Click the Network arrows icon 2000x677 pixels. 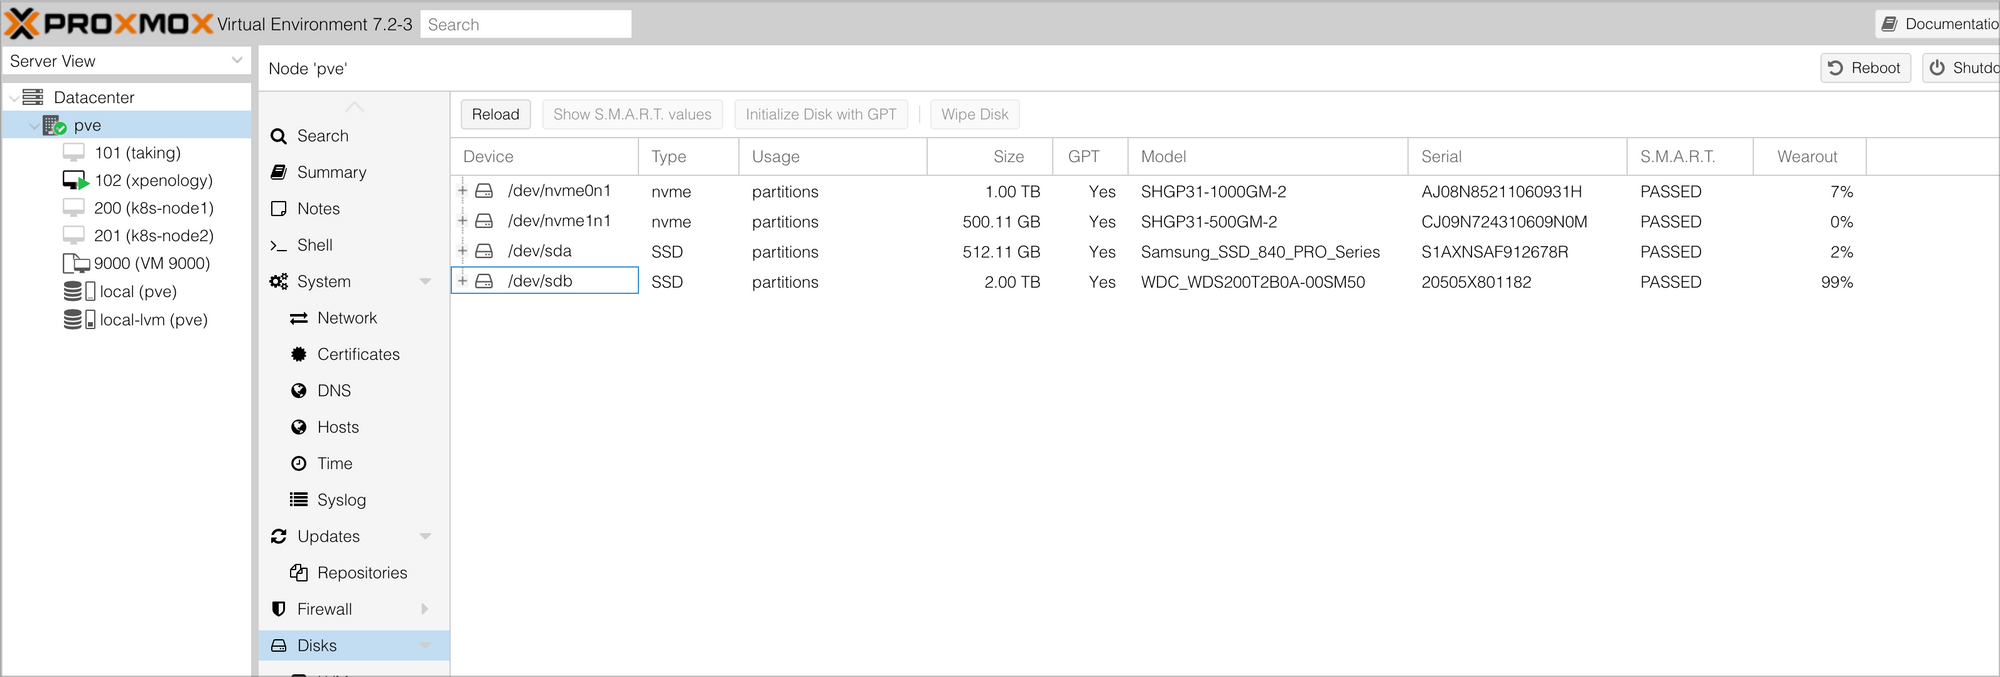click(x=298, y=318)
